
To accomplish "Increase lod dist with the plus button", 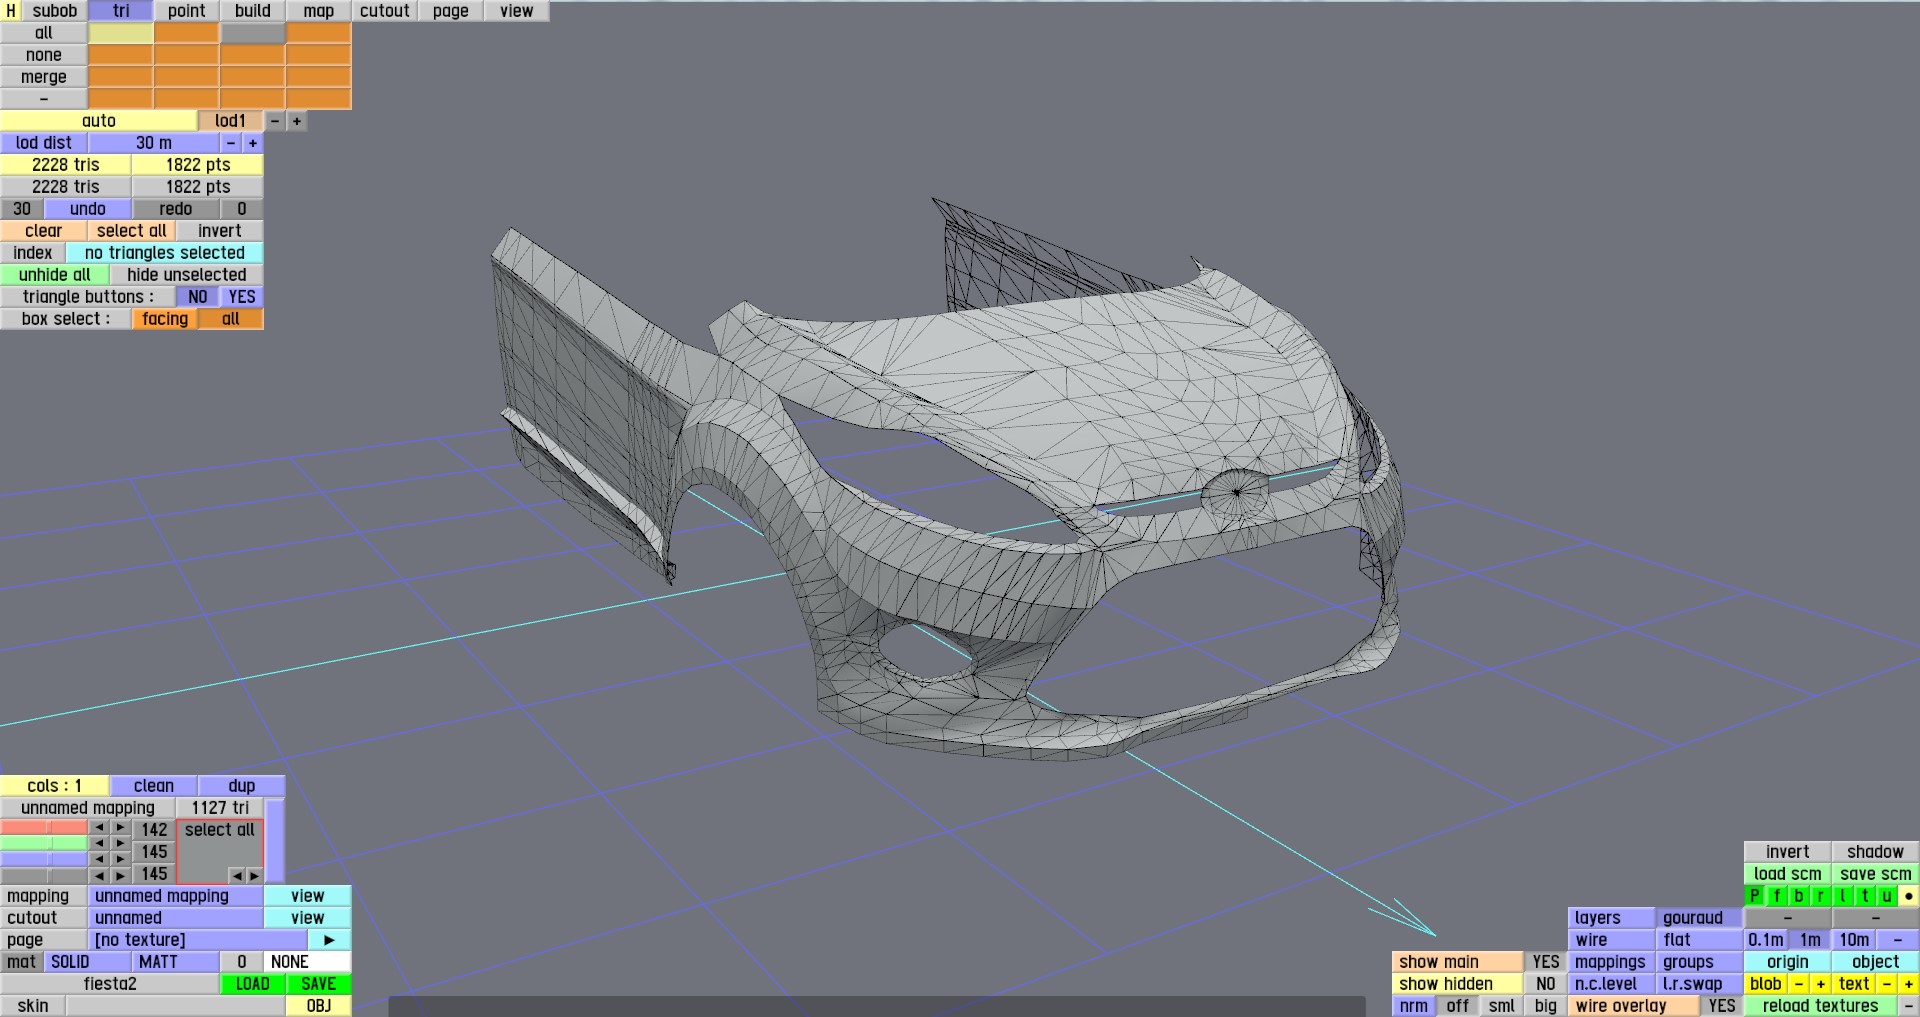I will tap(253, 143).
